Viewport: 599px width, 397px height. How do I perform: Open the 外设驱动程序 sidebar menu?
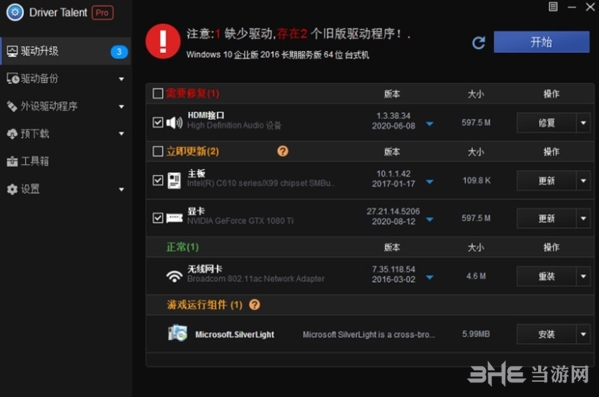pos(66,106)
